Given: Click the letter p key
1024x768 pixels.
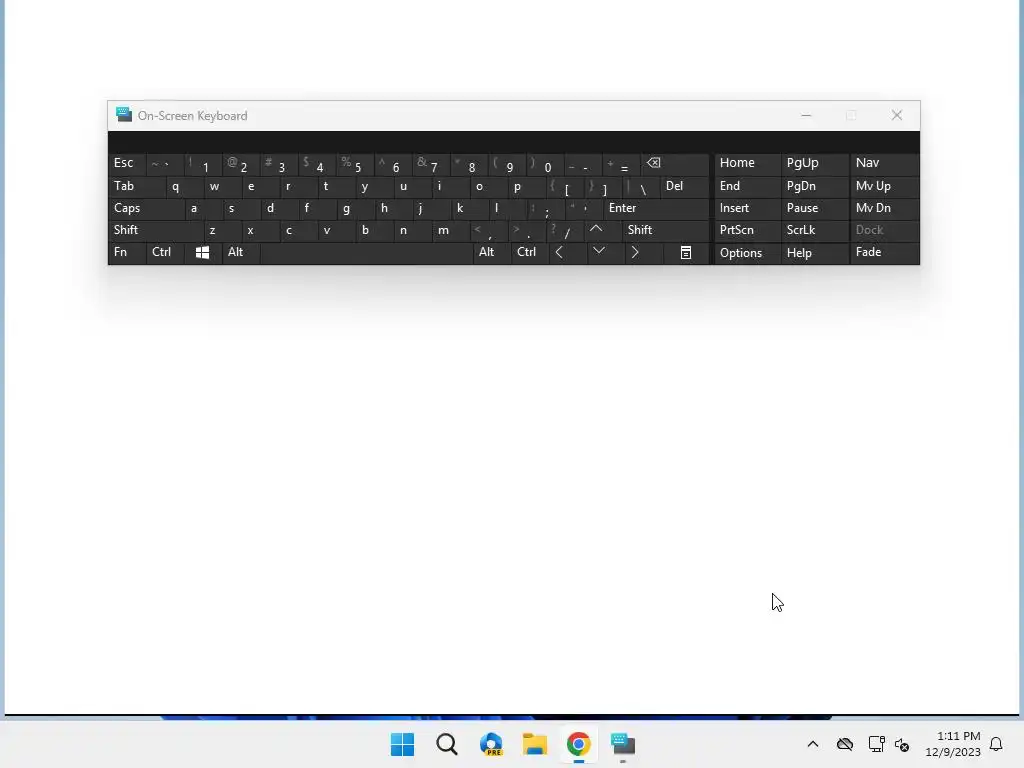Looking at the screenshot, I should pos(527,186).
